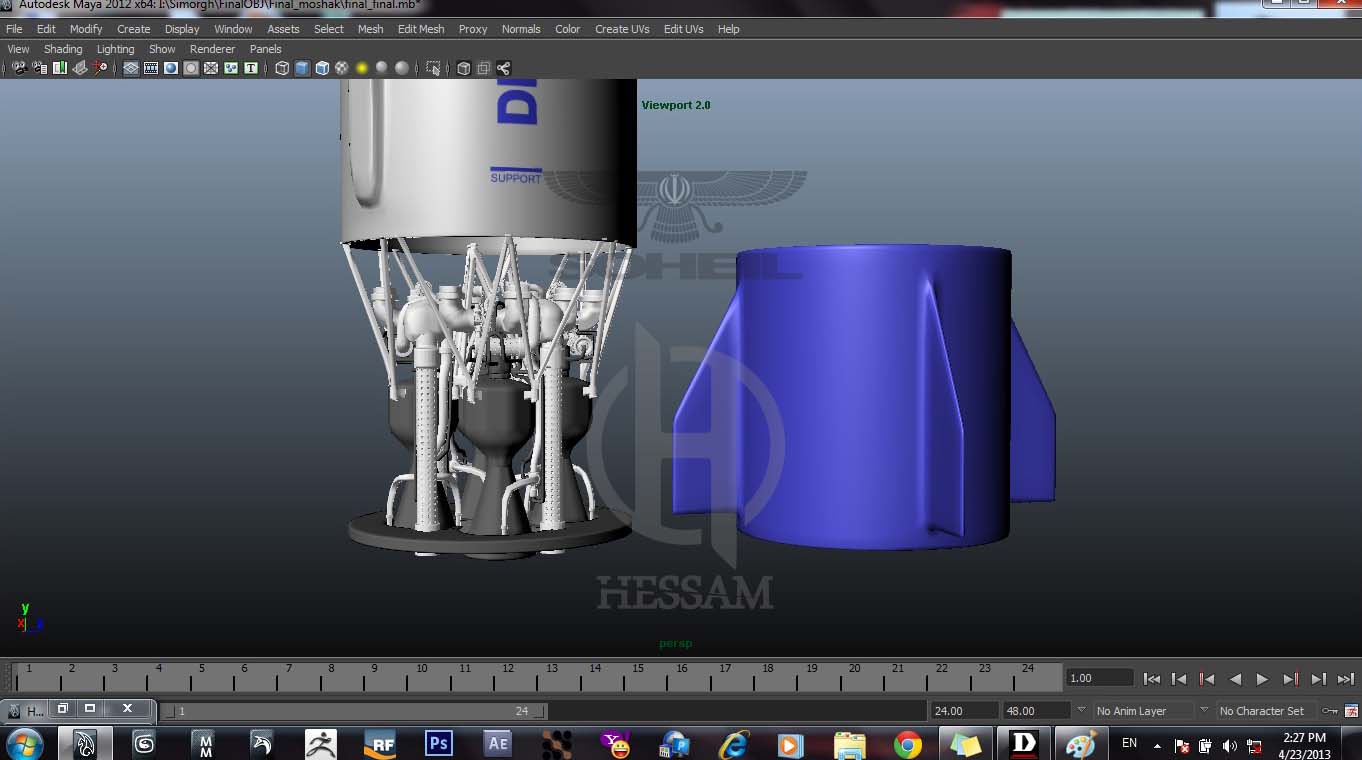Open Photoshop from the taskbar
Viewport: 1362px width, 760px height.
[x=438, y=744]
